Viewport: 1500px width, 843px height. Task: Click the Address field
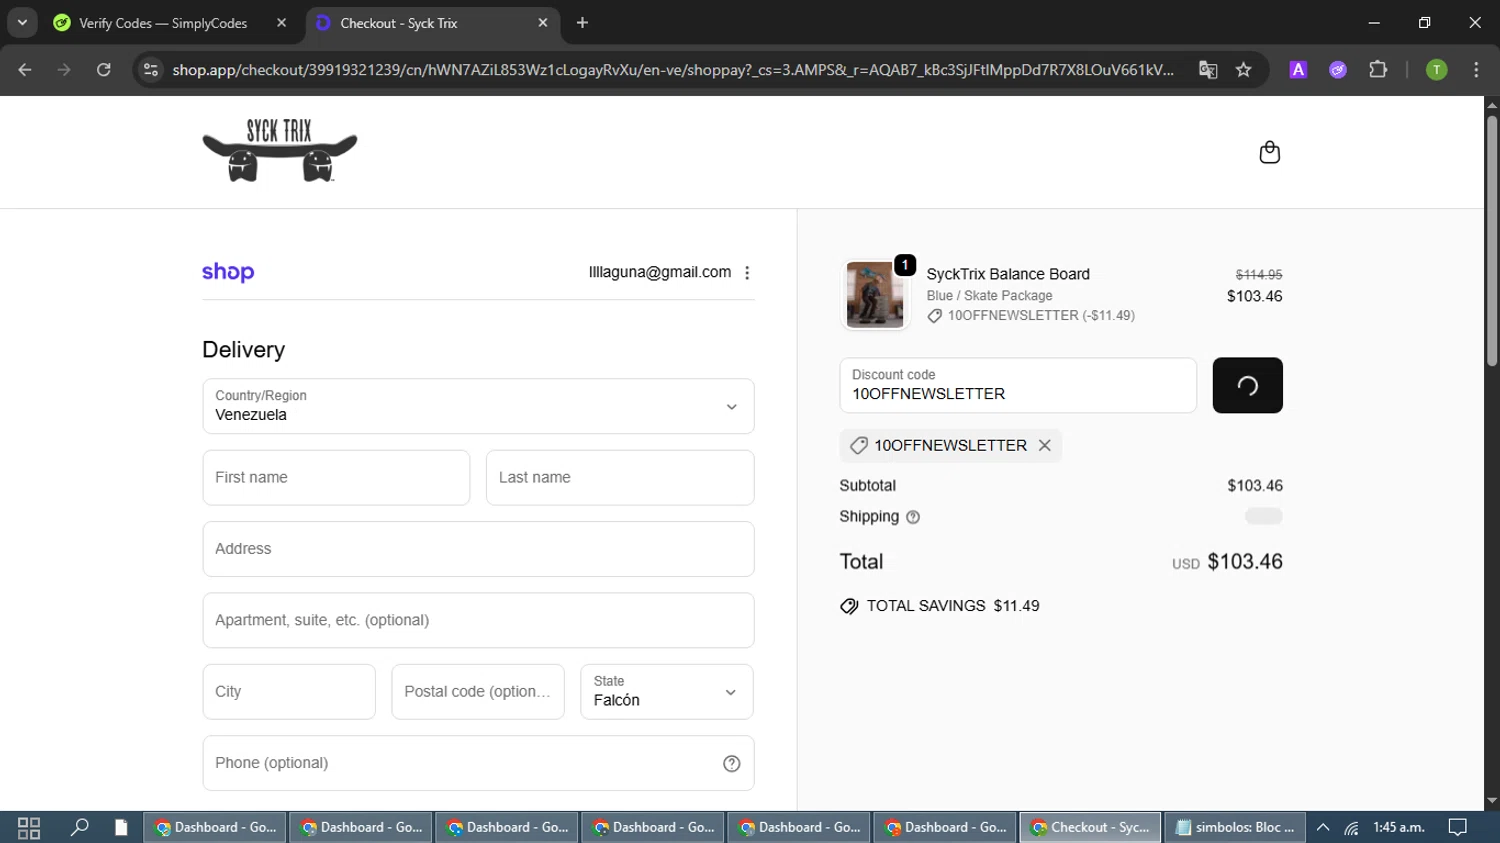point(478,549)
